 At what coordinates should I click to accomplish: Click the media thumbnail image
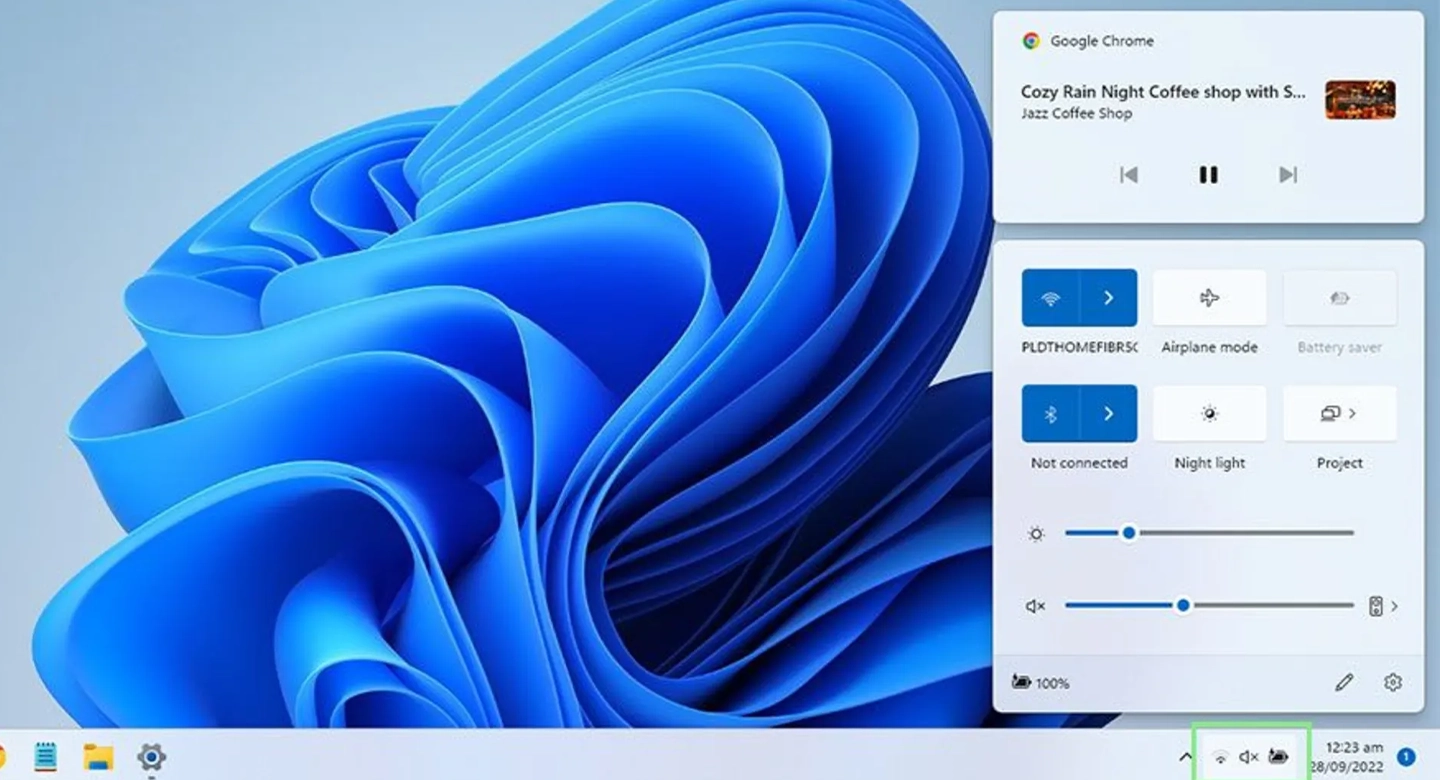point(1360,100)
